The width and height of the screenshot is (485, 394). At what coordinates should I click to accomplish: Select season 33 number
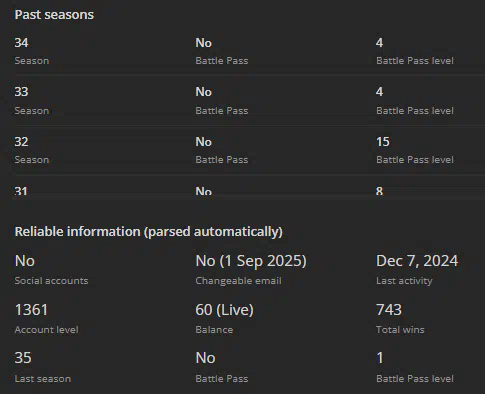pos(21,92)
